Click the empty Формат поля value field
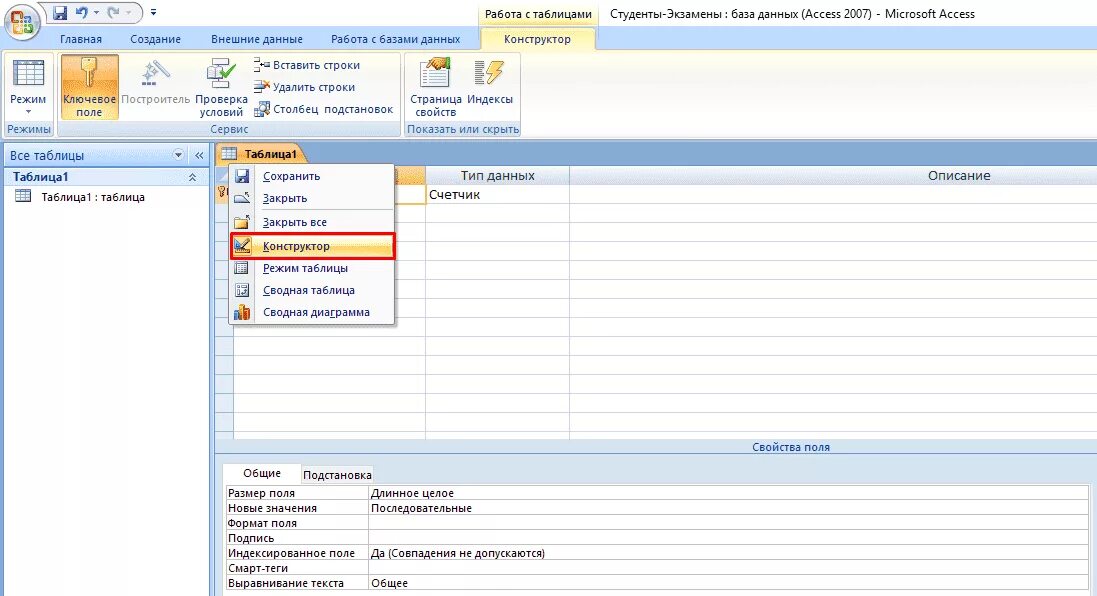The image size is (1097, 596). [728, 523]
